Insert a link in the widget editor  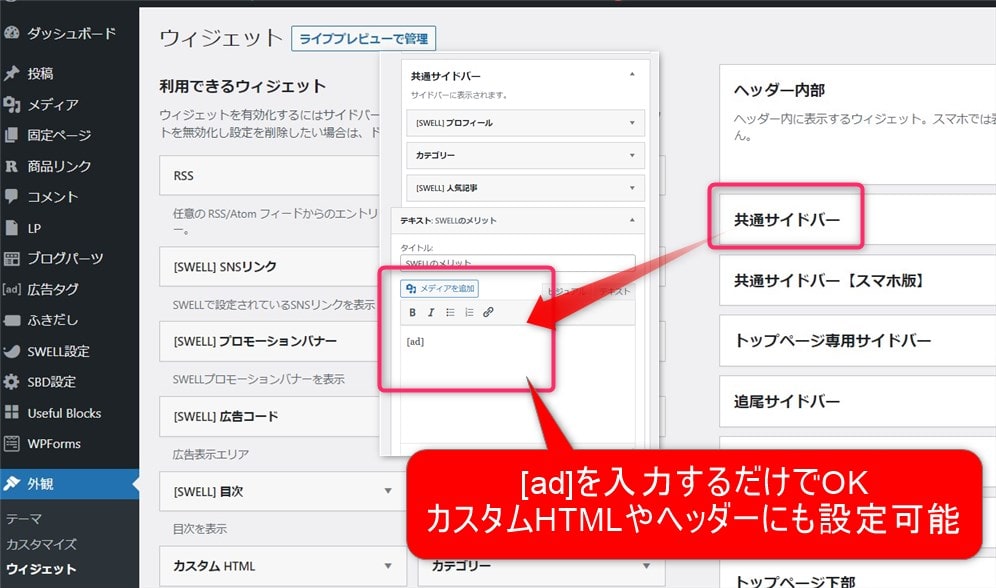coord(488,312)
